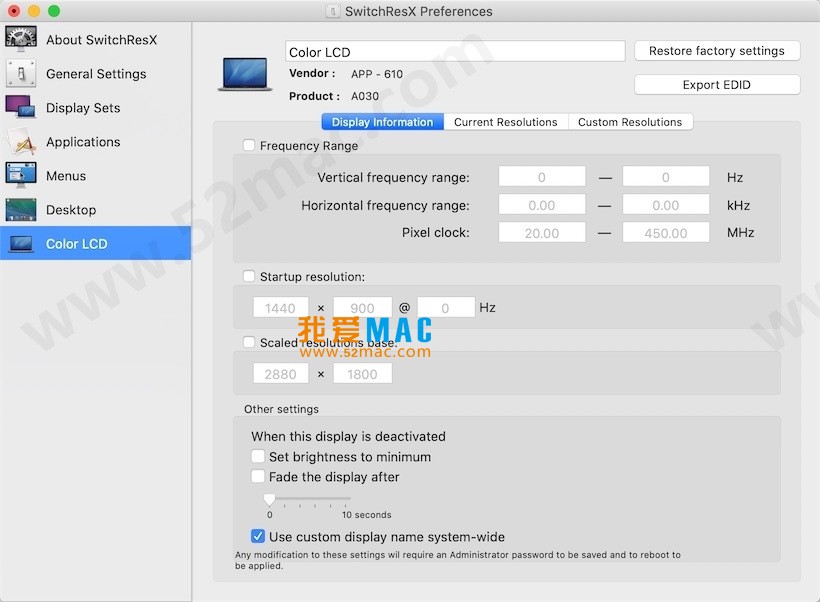820x602 pixels.
Task: Click startup refresh rate Hz field
Action: 446,308
